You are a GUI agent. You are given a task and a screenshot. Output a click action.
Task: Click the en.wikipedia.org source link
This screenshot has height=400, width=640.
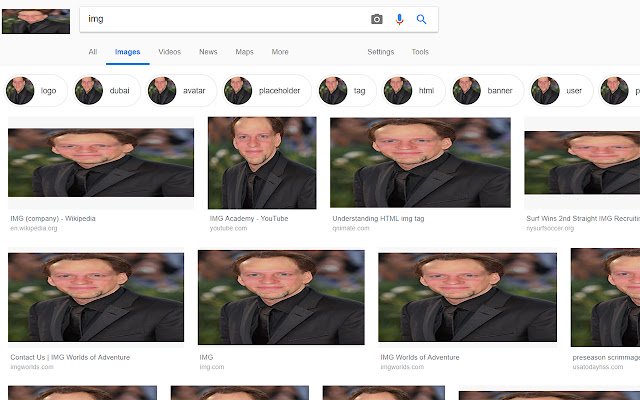tap(33, 228)
